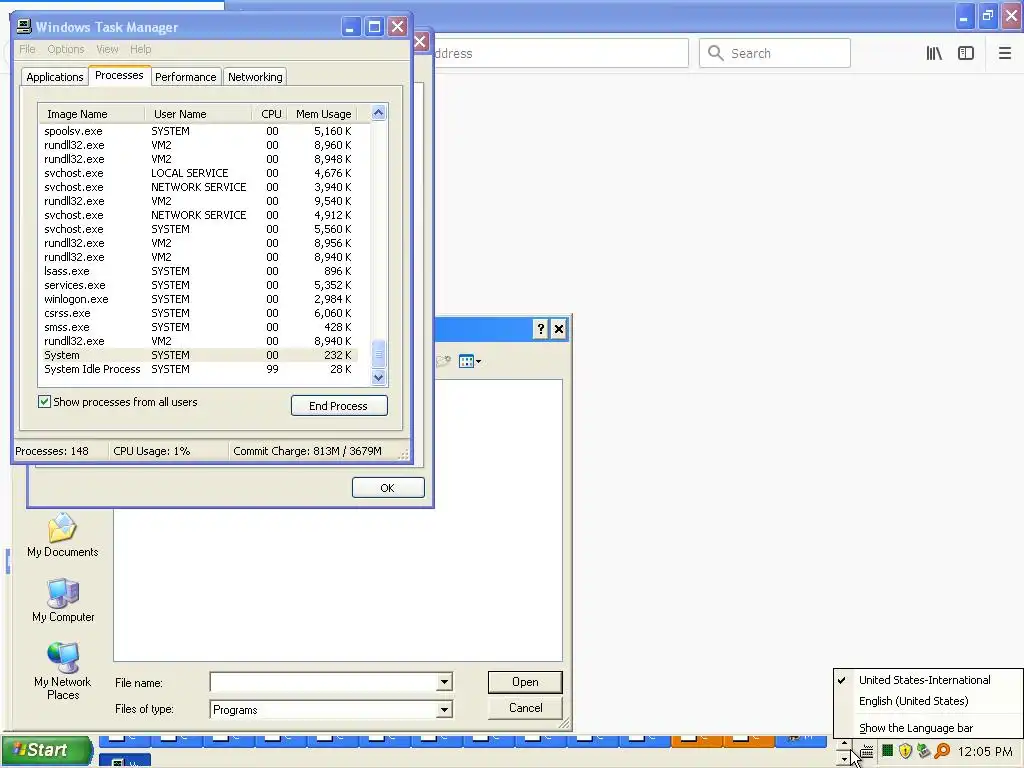This screenshot has height=768, width=1024.
Task: Click the create new folder icon
Action: [x=444, y=360]
